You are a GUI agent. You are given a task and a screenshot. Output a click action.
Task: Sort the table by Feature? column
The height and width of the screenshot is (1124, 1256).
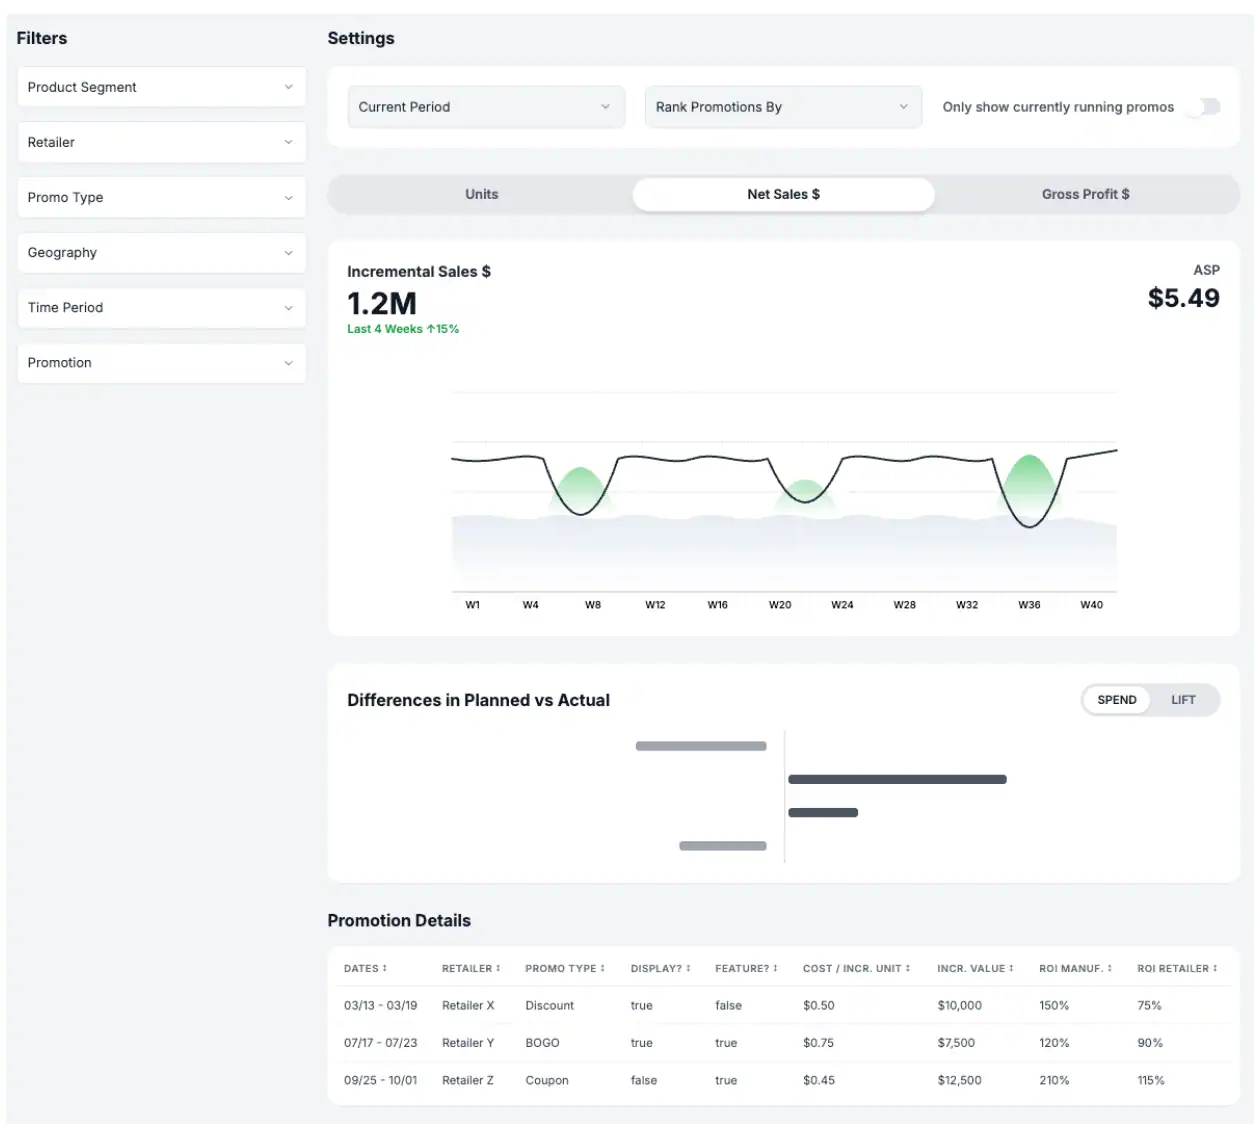coord(747,968)
